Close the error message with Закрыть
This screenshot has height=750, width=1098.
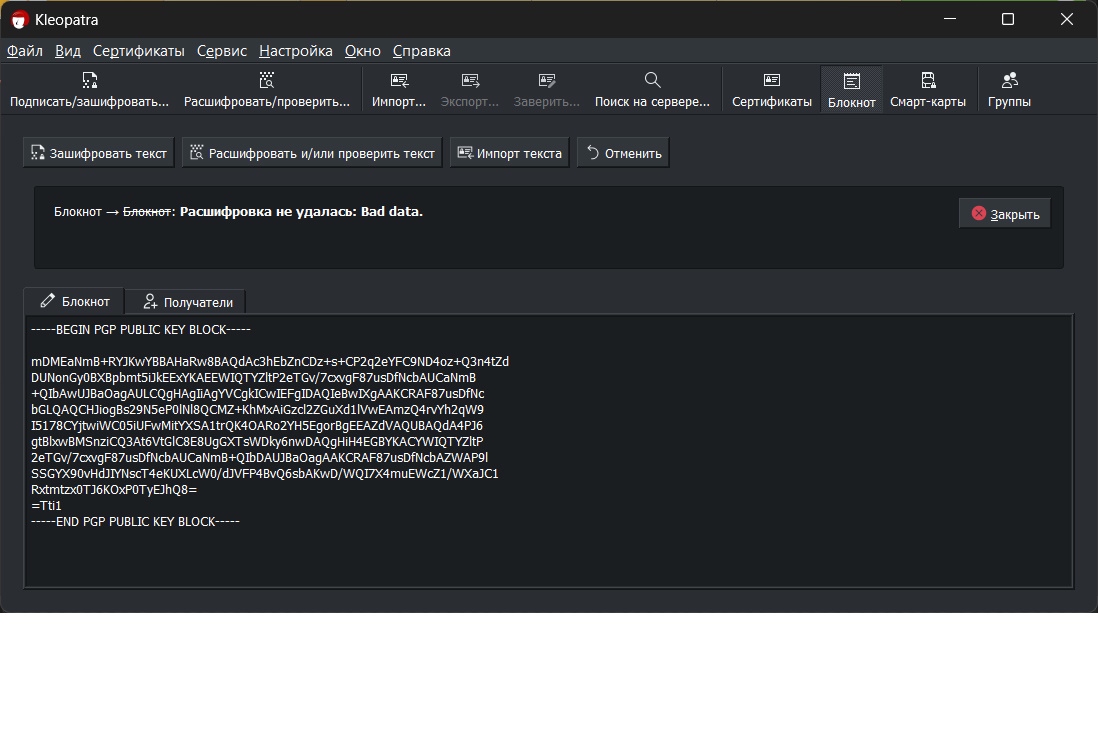point(1005,214)
